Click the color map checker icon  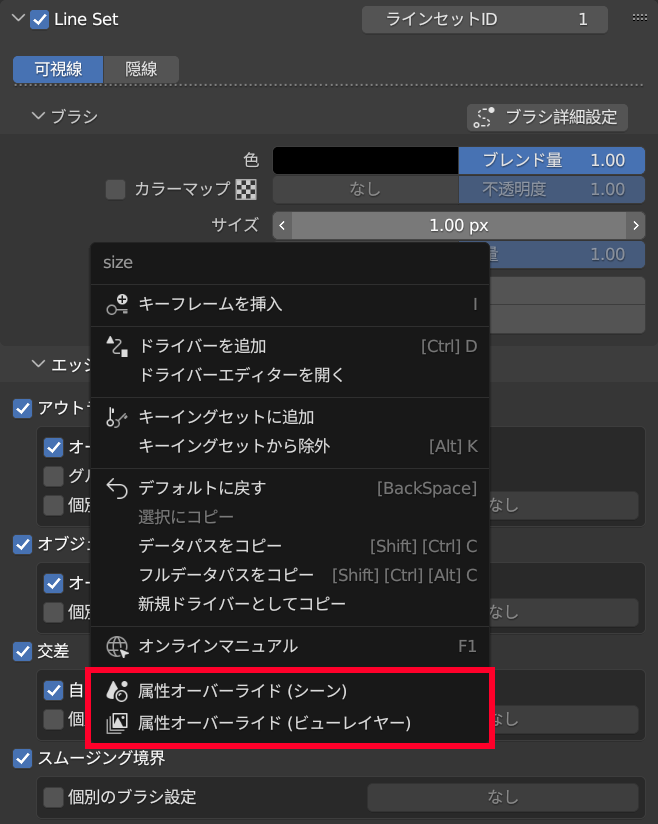pyautogui.click(x=246, y=189)
